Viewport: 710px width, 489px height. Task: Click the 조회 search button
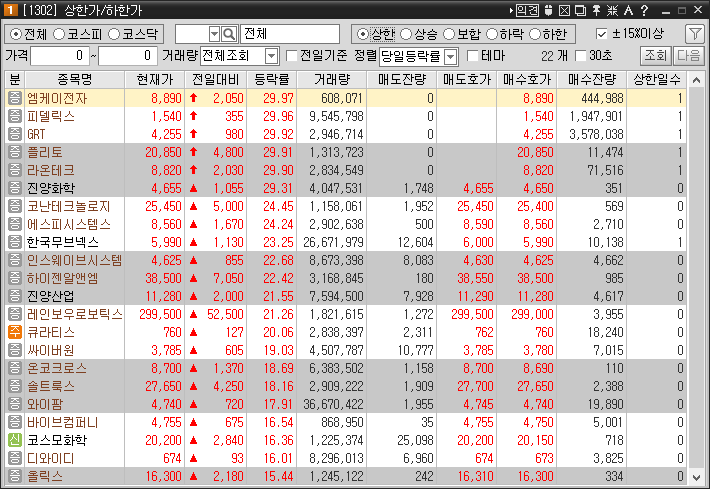click(x=656, y=56)
